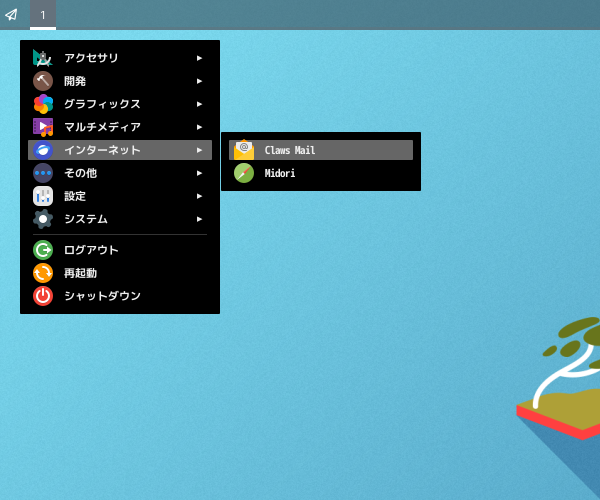
Task: Click the インターネット globe icon
Action: [43, 150]
